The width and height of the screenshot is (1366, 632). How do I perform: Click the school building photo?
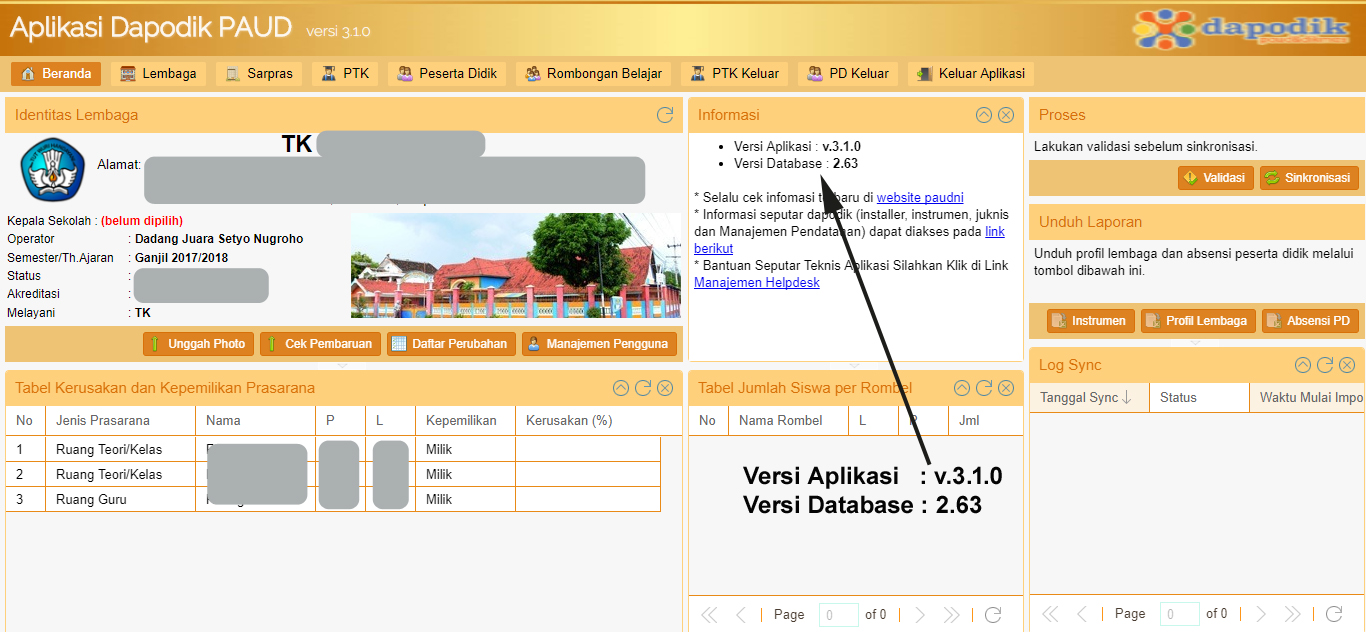516,265
